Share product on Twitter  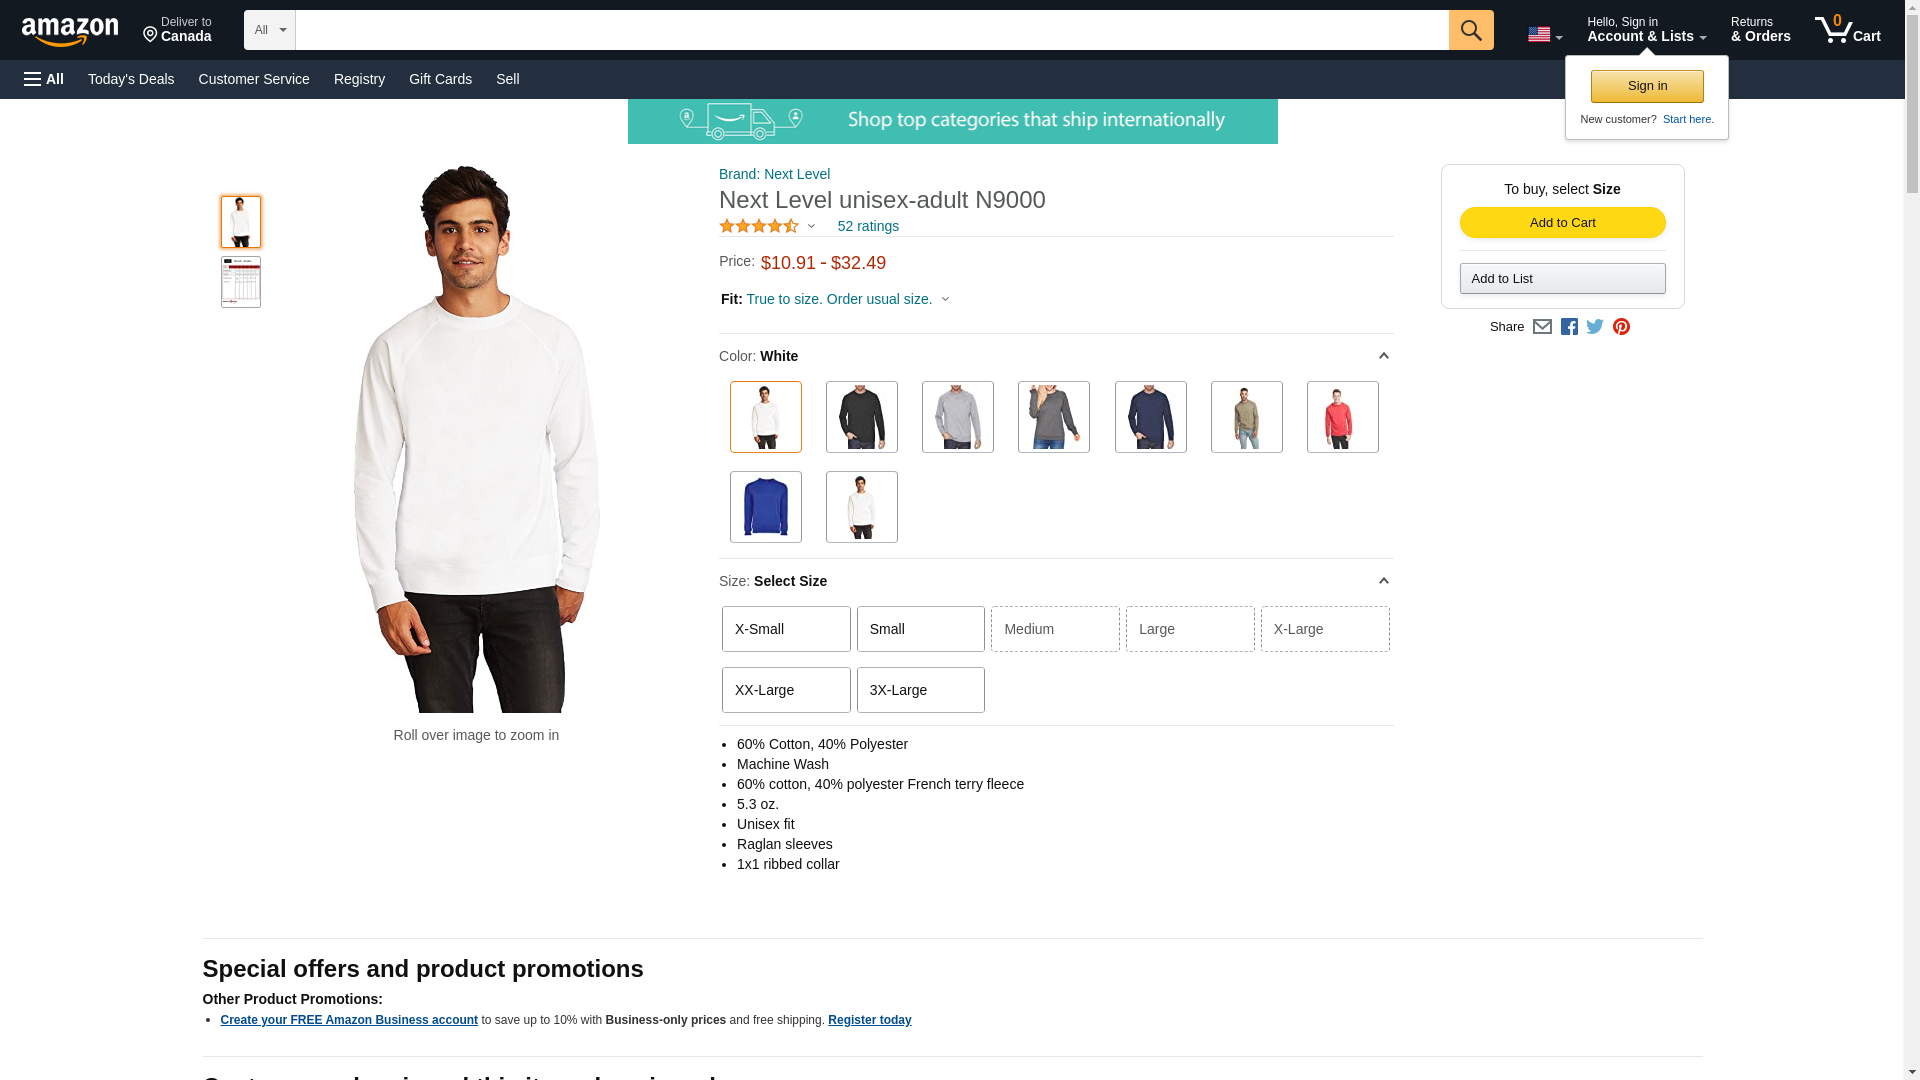[x=1595, y=327]
